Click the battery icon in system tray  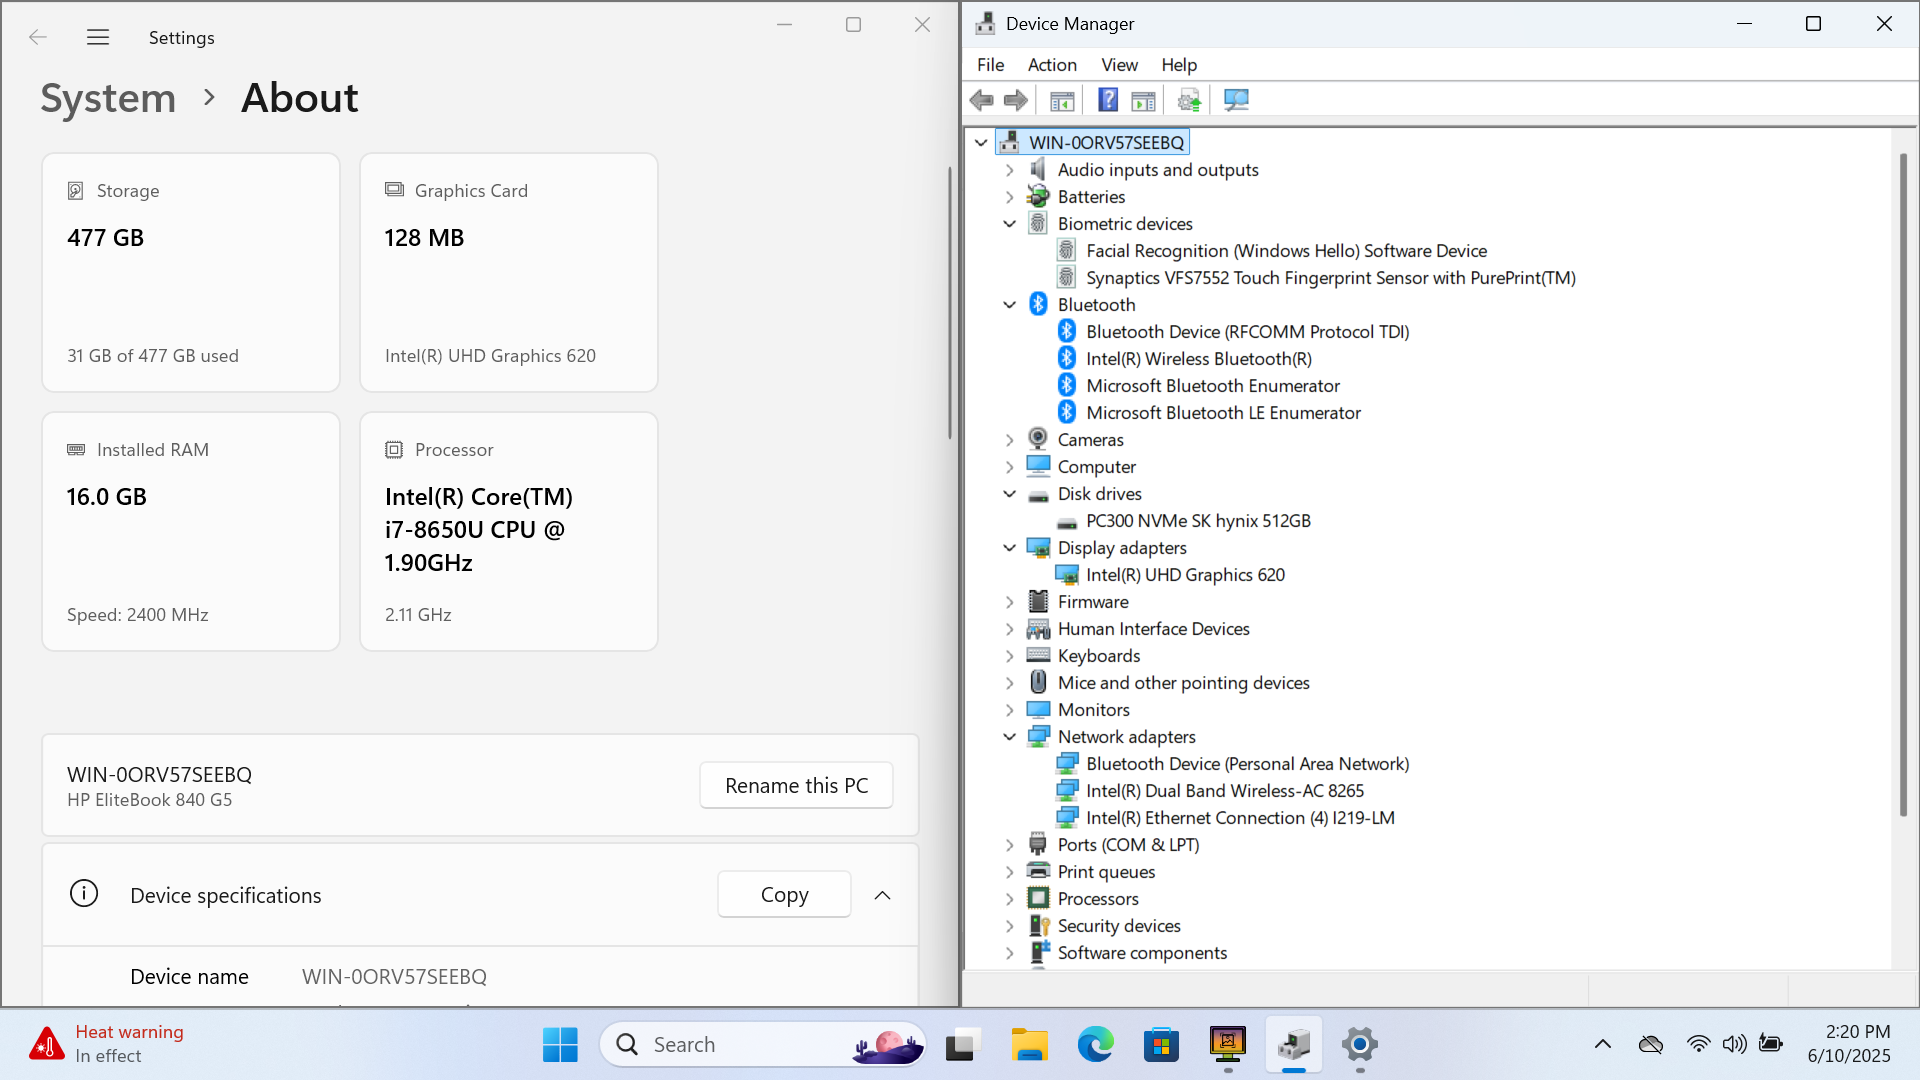tap(1771, 1044)
